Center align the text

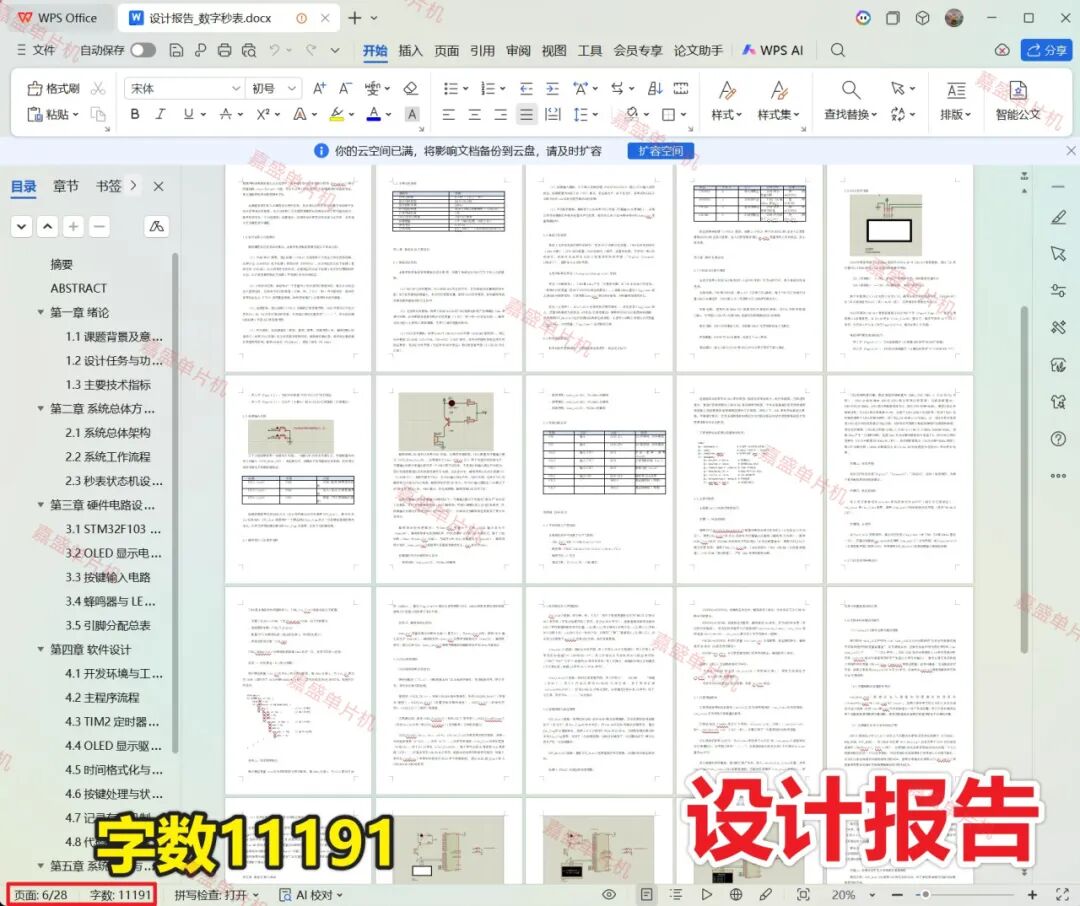475,114
